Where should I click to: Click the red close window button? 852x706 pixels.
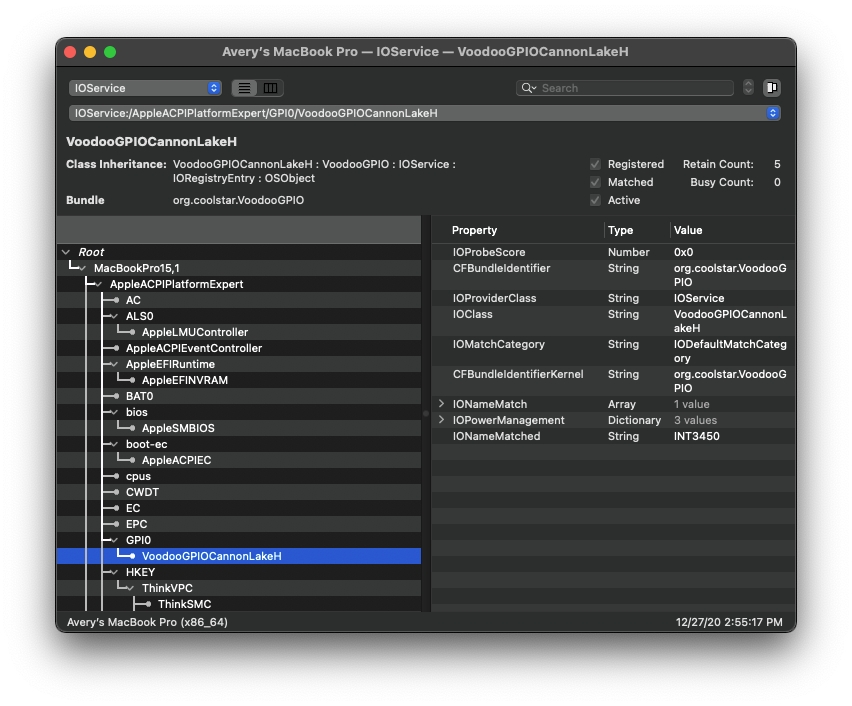pos(70,52)
